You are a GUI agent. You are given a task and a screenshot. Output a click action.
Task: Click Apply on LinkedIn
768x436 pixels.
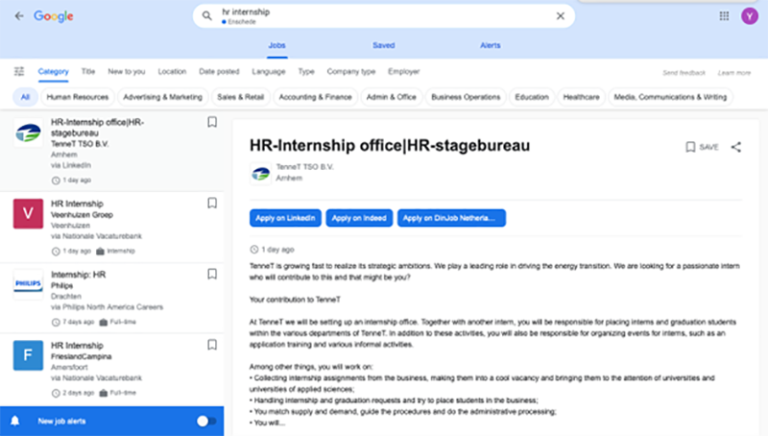[x=285, y=218]
